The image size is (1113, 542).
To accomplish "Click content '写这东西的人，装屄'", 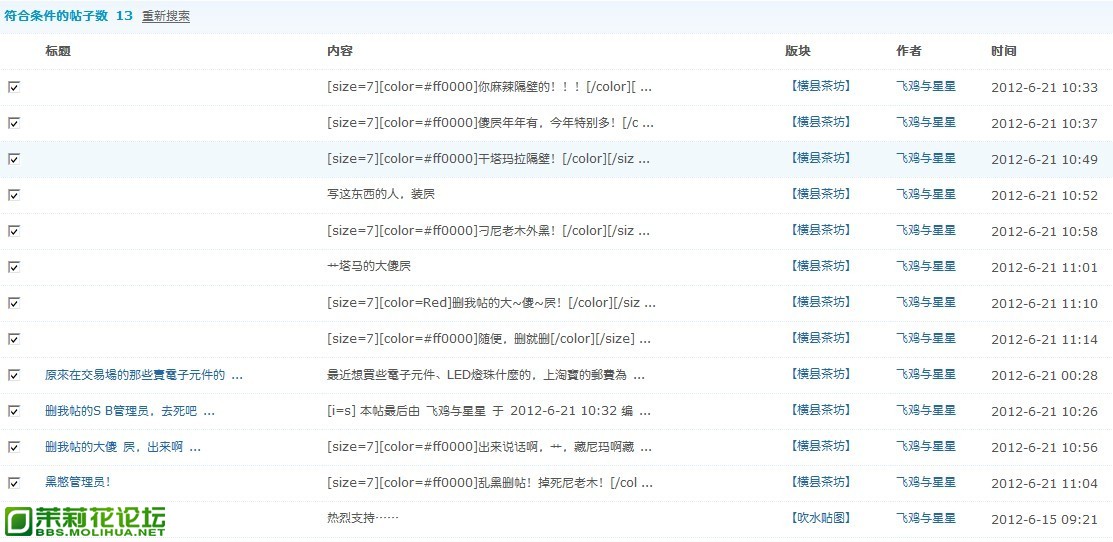I will click(380, 194).
